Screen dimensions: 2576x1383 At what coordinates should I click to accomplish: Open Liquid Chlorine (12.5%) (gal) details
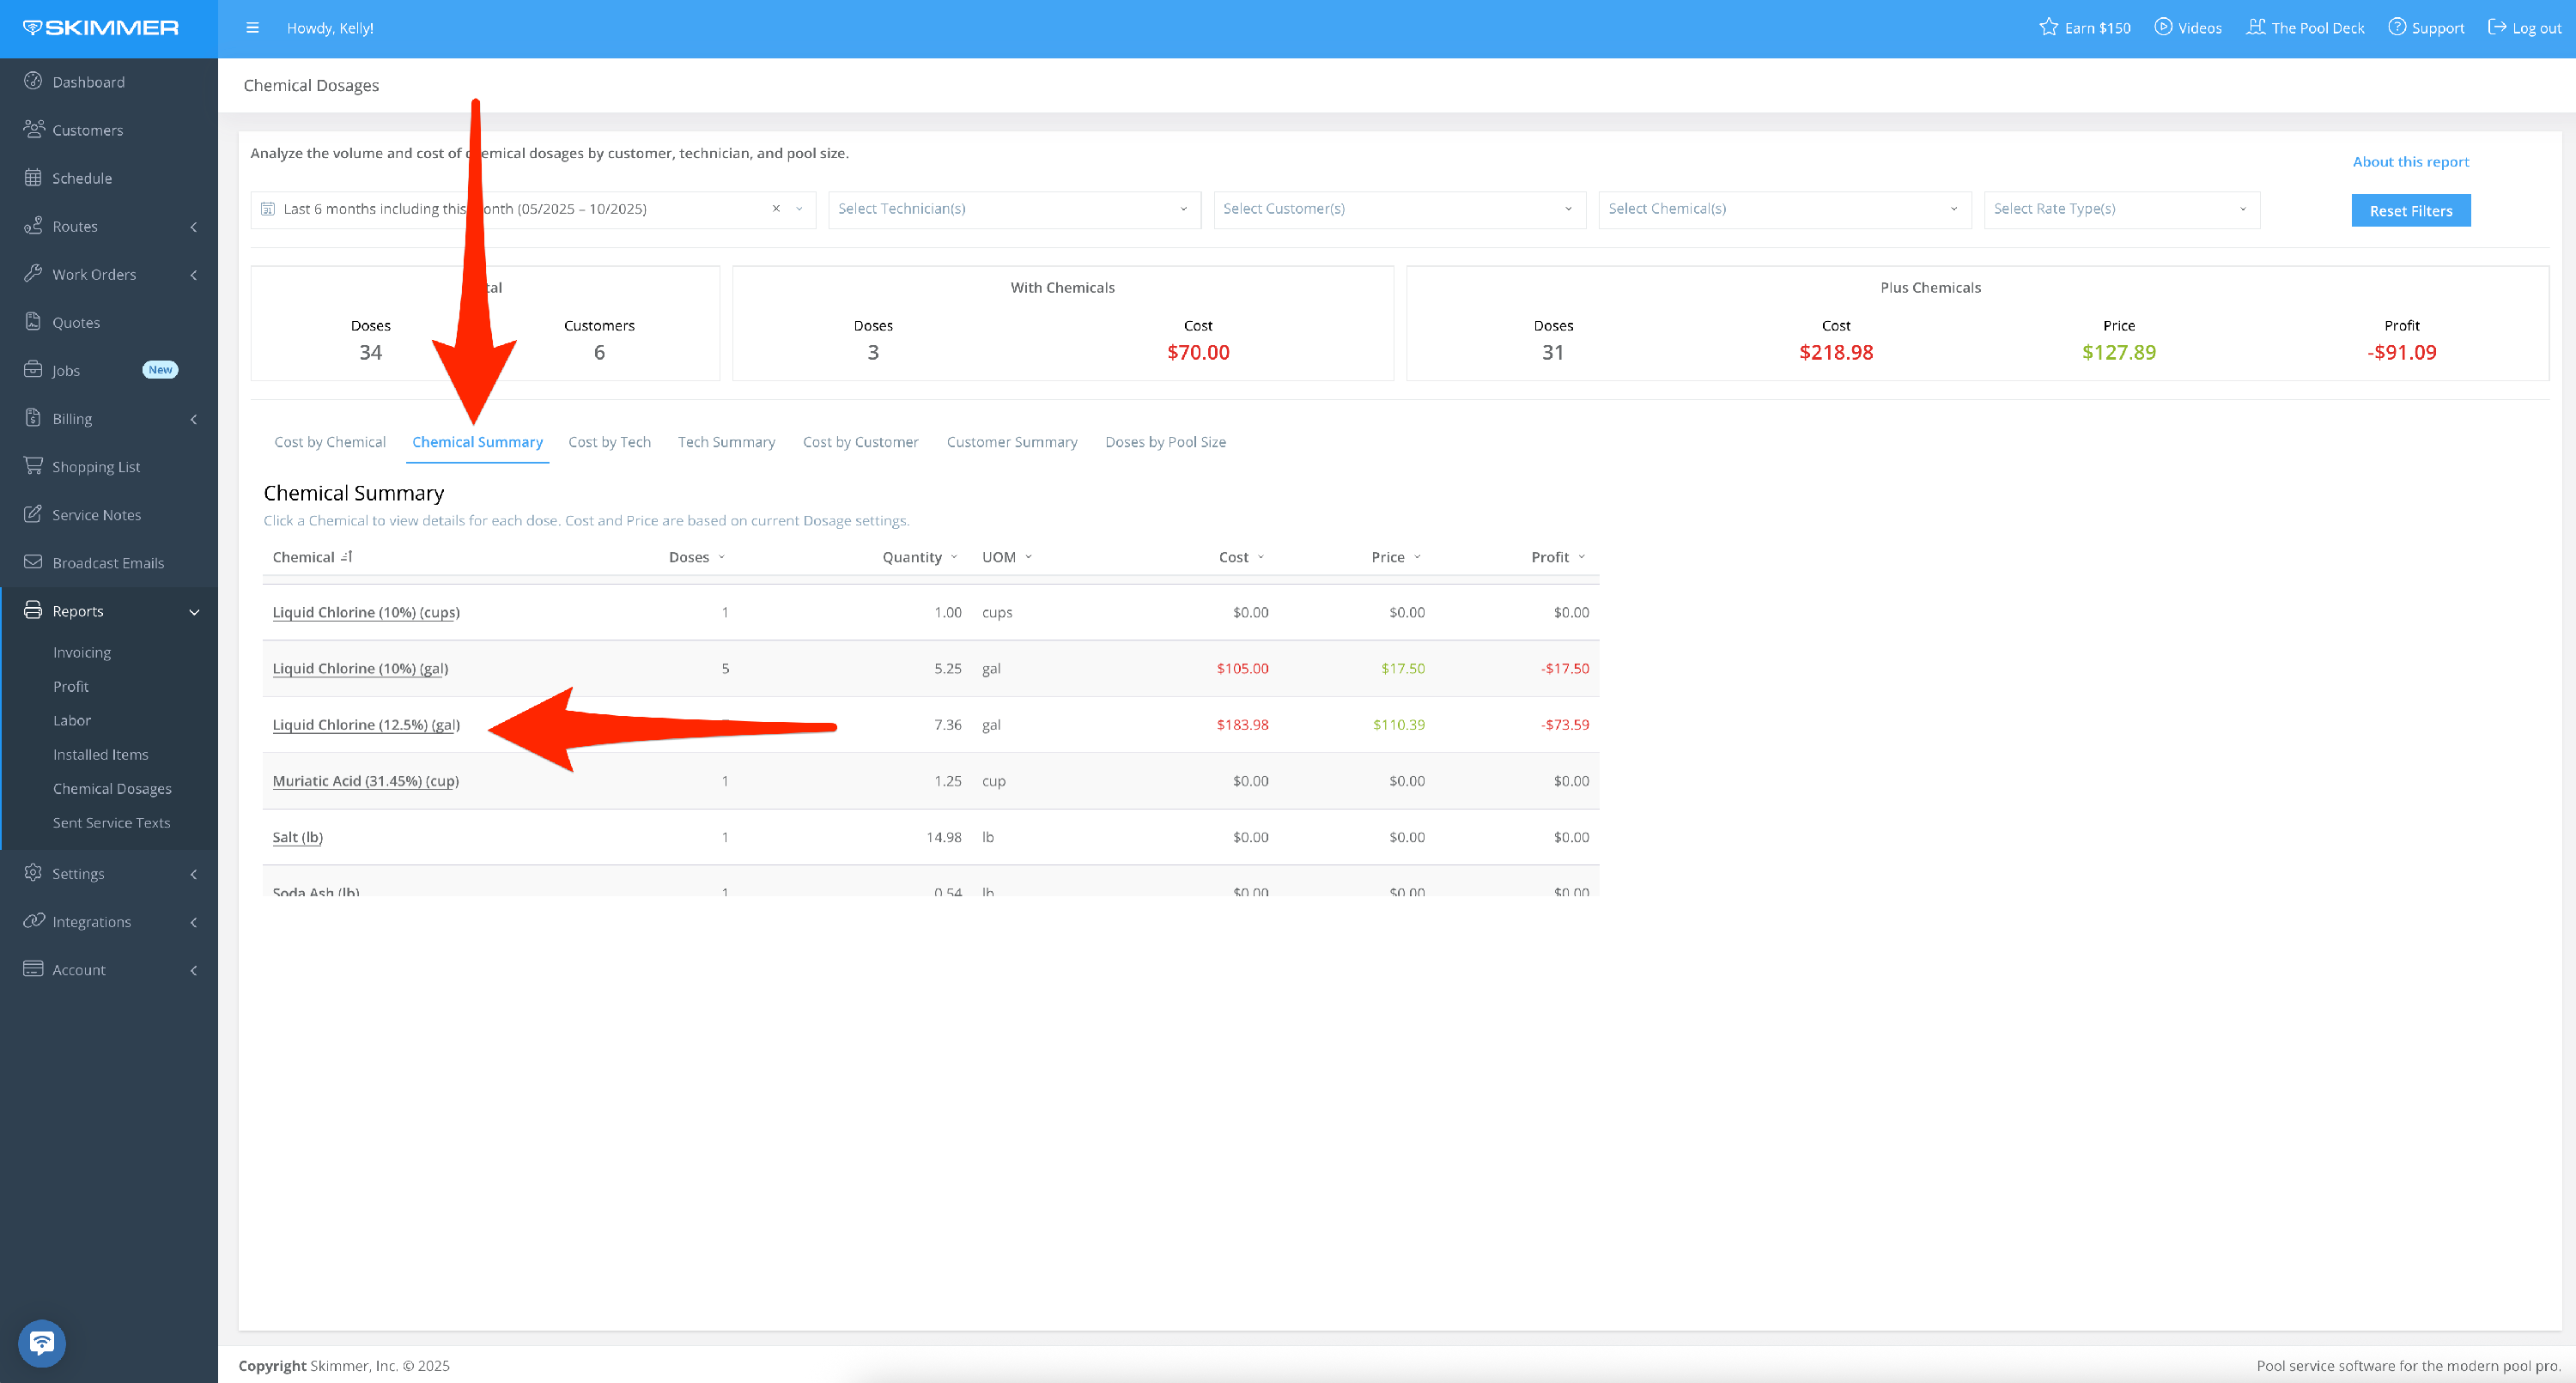[x=366, y=725]
